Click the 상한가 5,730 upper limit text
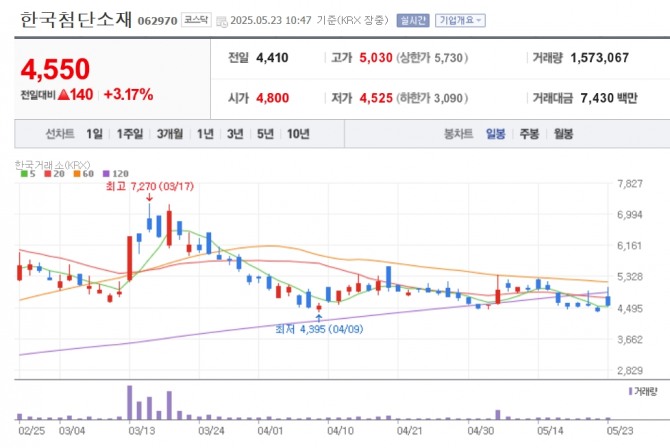This screenshot has width=670, height=448. coord(432,58)
